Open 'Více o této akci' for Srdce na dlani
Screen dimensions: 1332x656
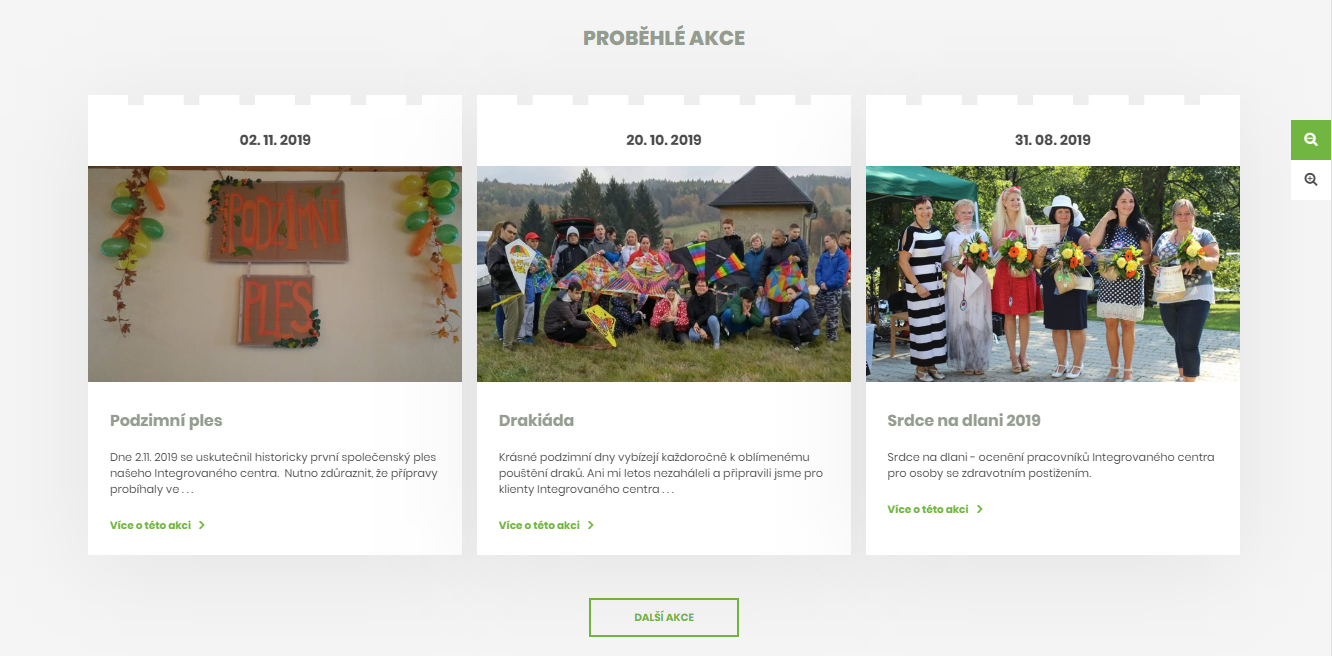(x=928, y=509)
